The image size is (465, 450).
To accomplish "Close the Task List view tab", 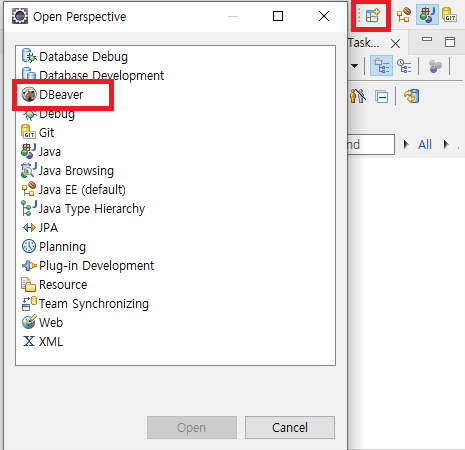I will tap(396, 43).
